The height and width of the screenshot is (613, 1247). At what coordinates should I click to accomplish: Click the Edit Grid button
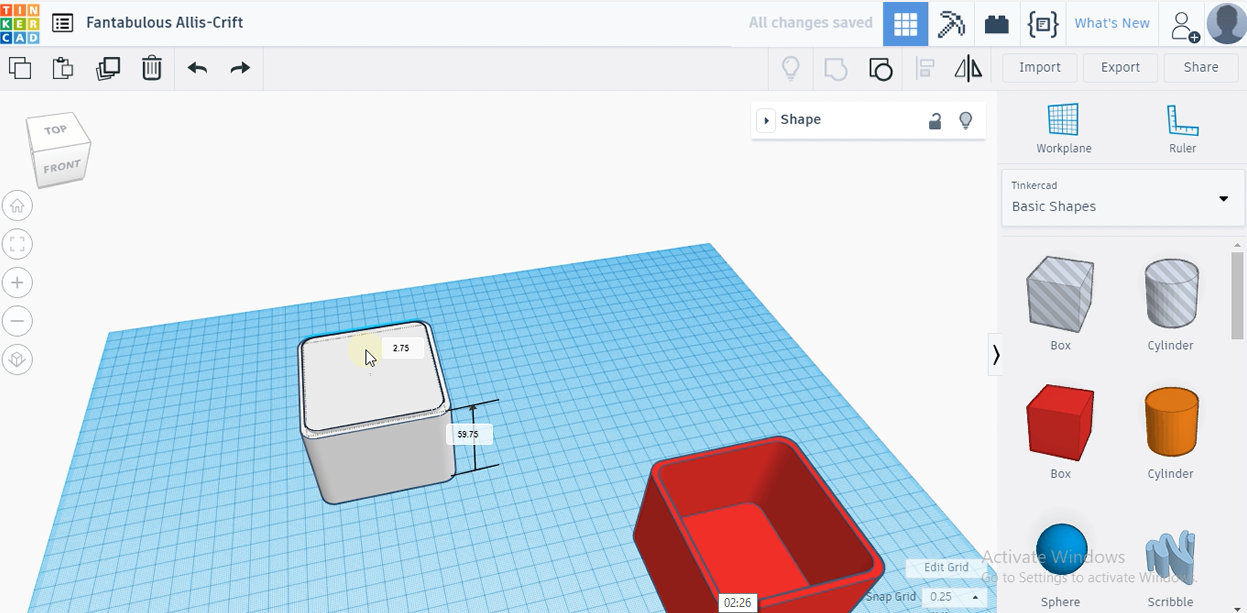(945, 567)
